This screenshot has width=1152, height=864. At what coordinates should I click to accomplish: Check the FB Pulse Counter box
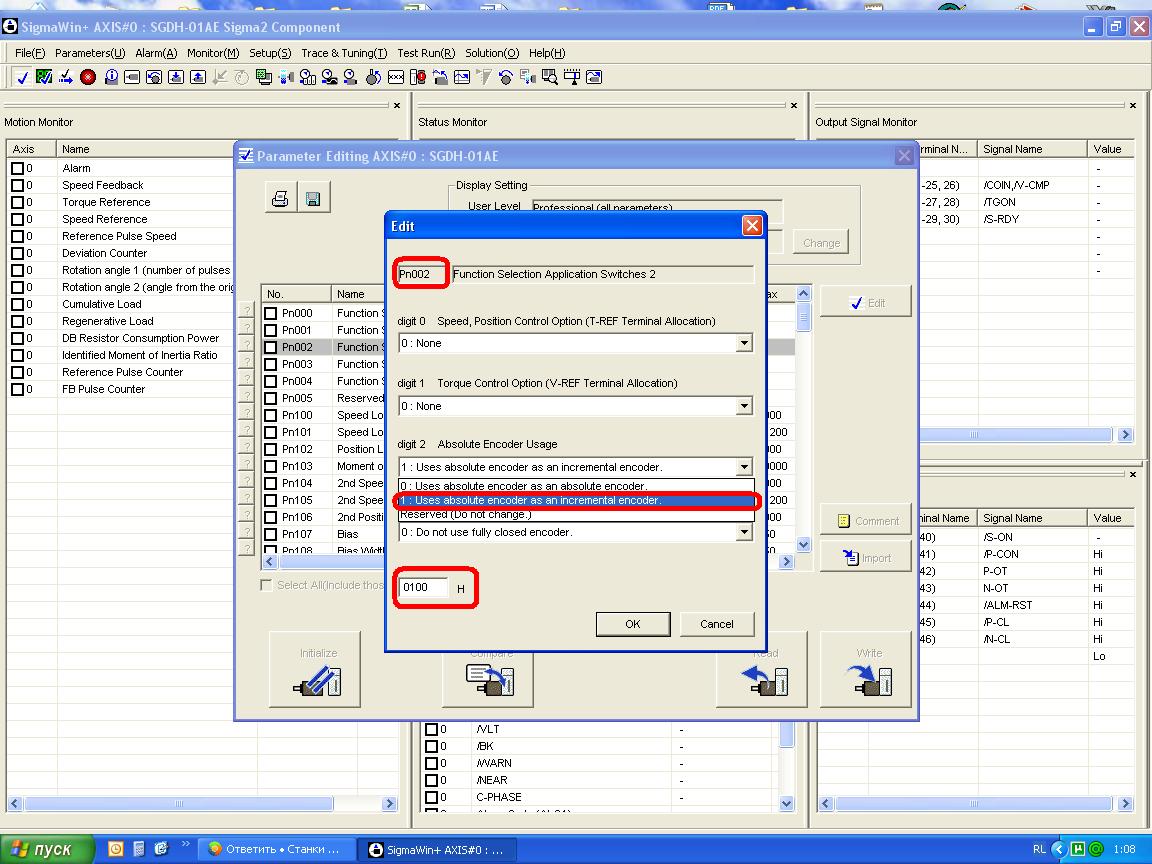[x=18, y=389]
